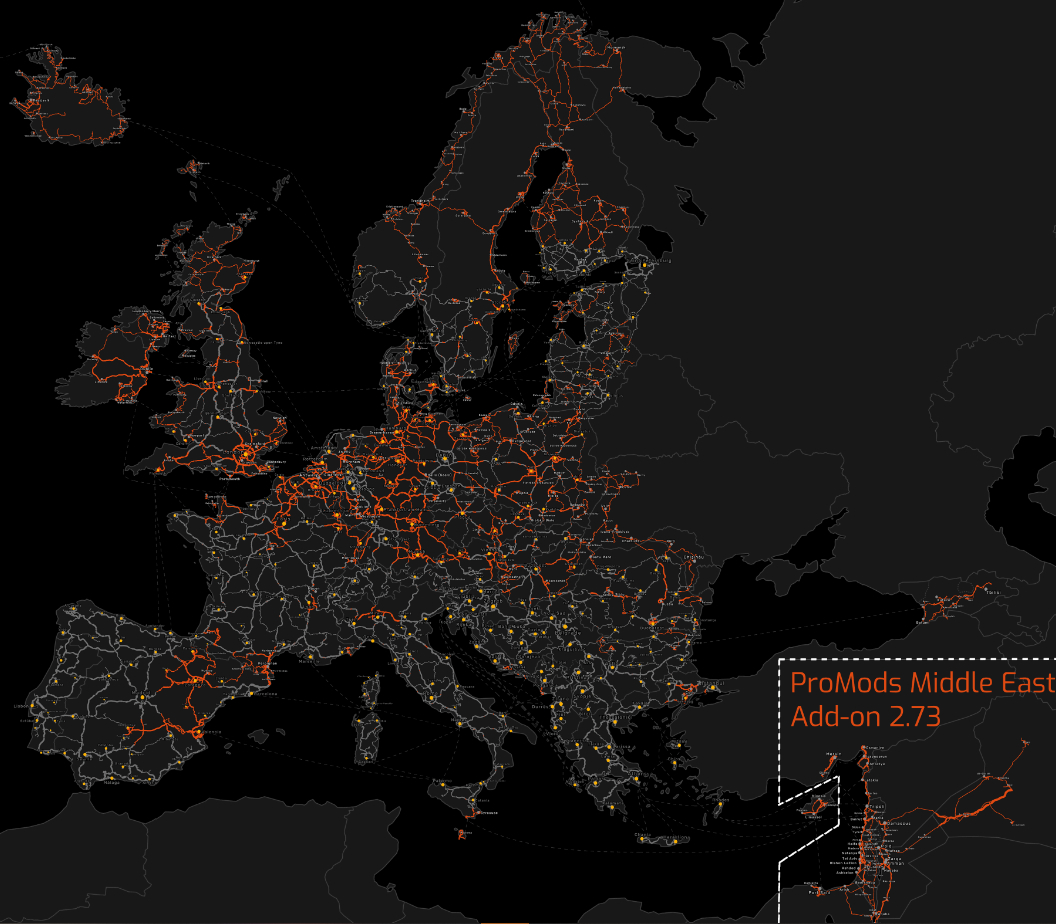Click the Port Said city marker

pyautogui.click(x=822, y=889)
